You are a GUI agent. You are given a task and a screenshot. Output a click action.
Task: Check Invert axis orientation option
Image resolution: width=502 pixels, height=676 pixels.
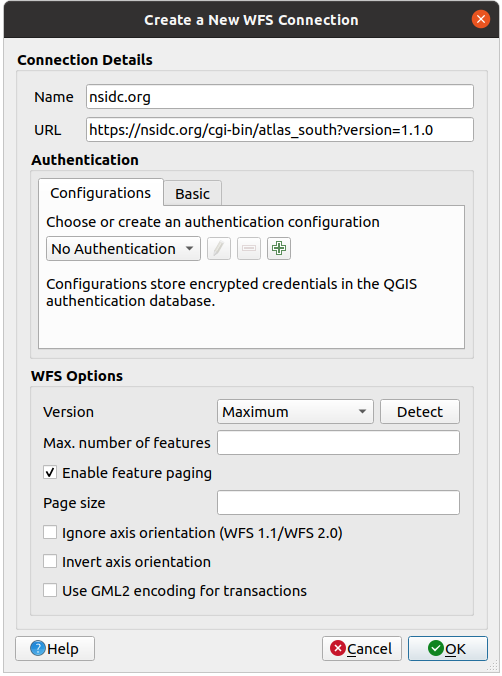50,562
